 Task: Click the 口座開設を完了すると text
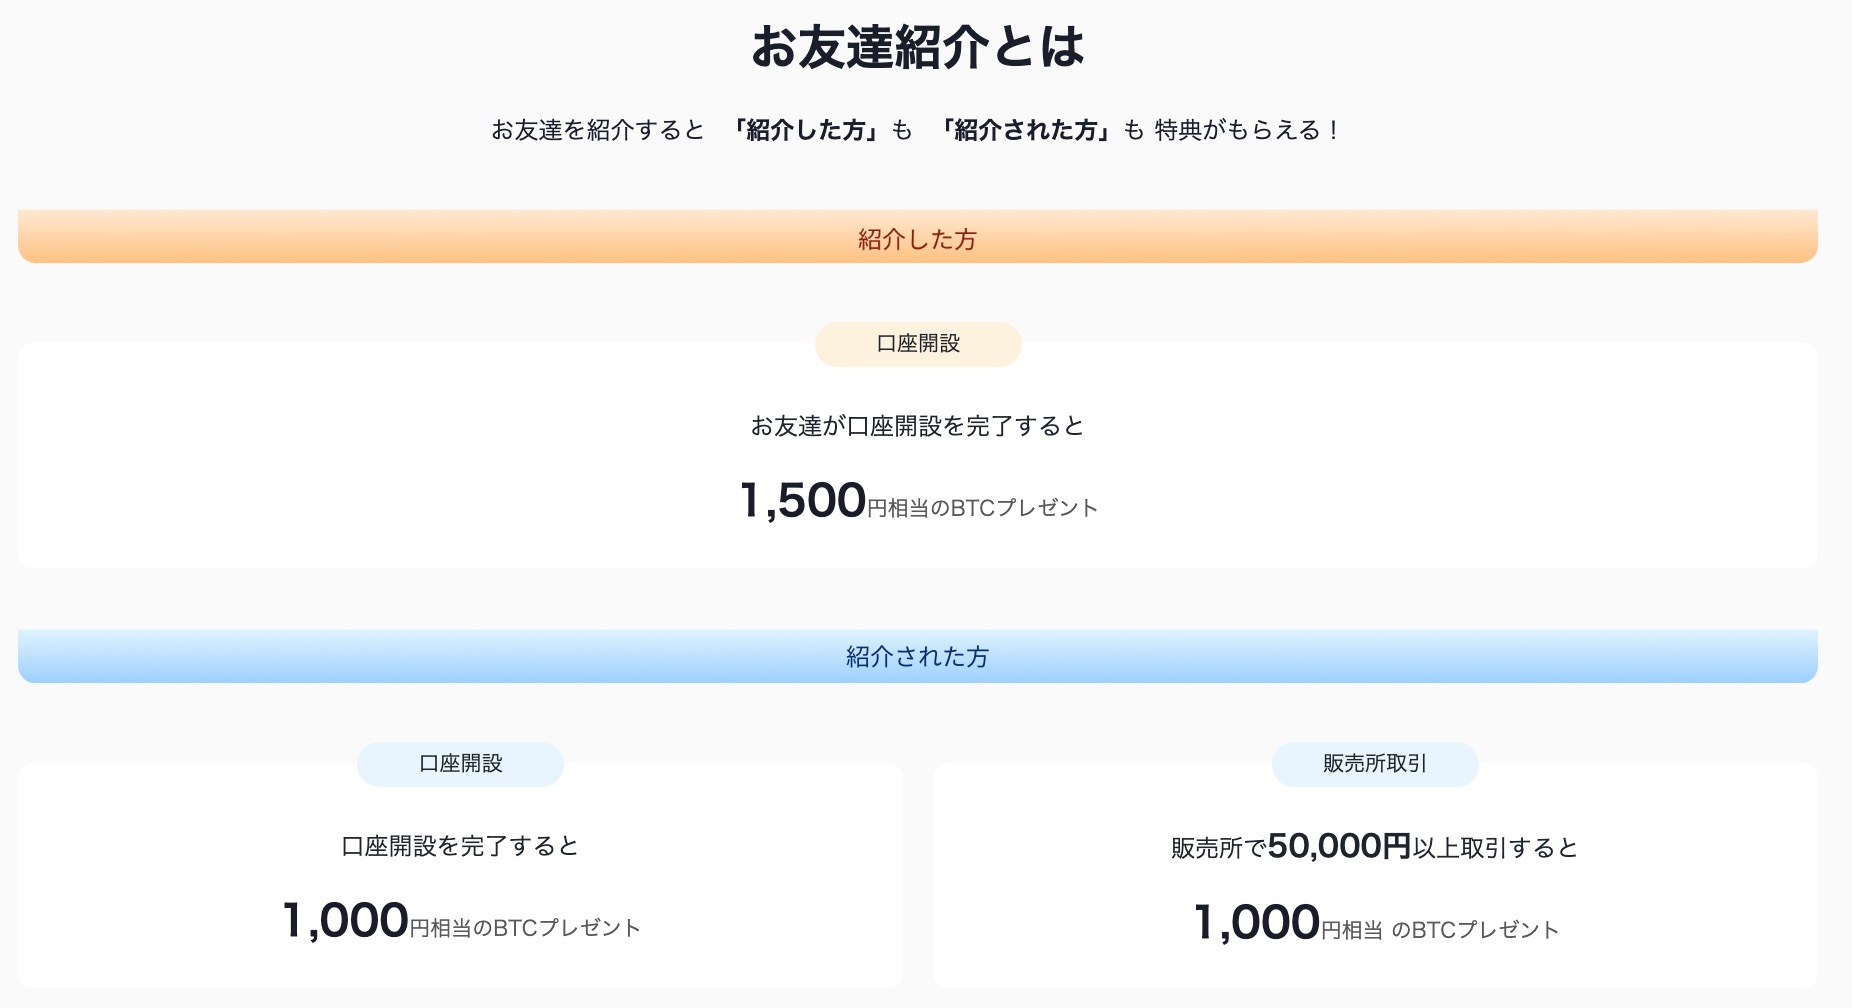460,846
